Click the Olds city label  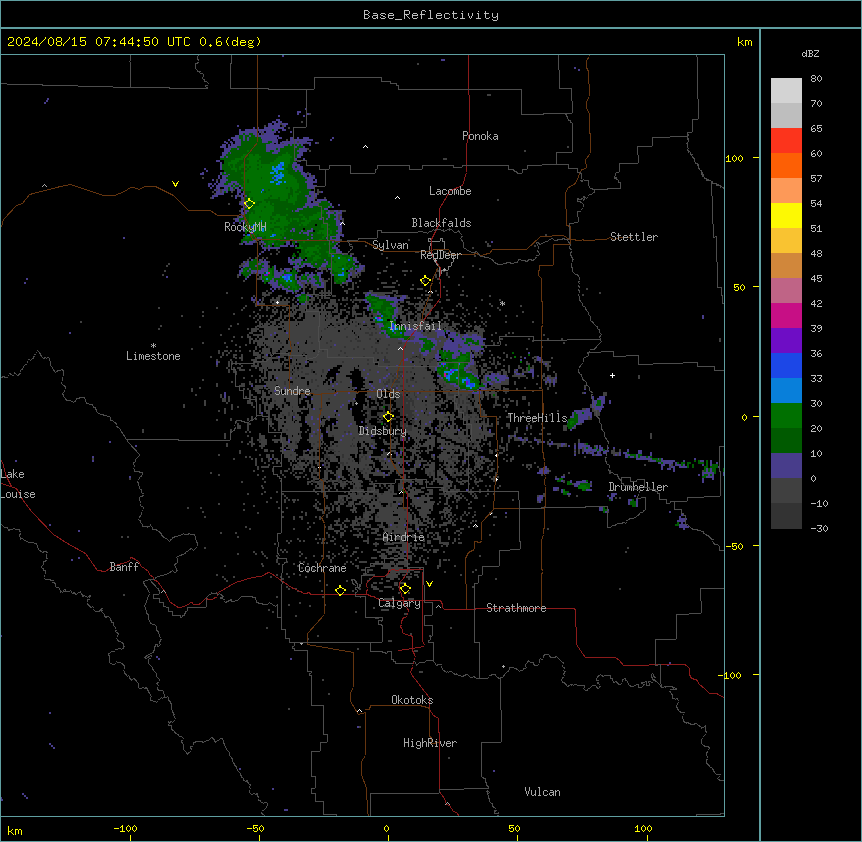click(x=388, y=394)
